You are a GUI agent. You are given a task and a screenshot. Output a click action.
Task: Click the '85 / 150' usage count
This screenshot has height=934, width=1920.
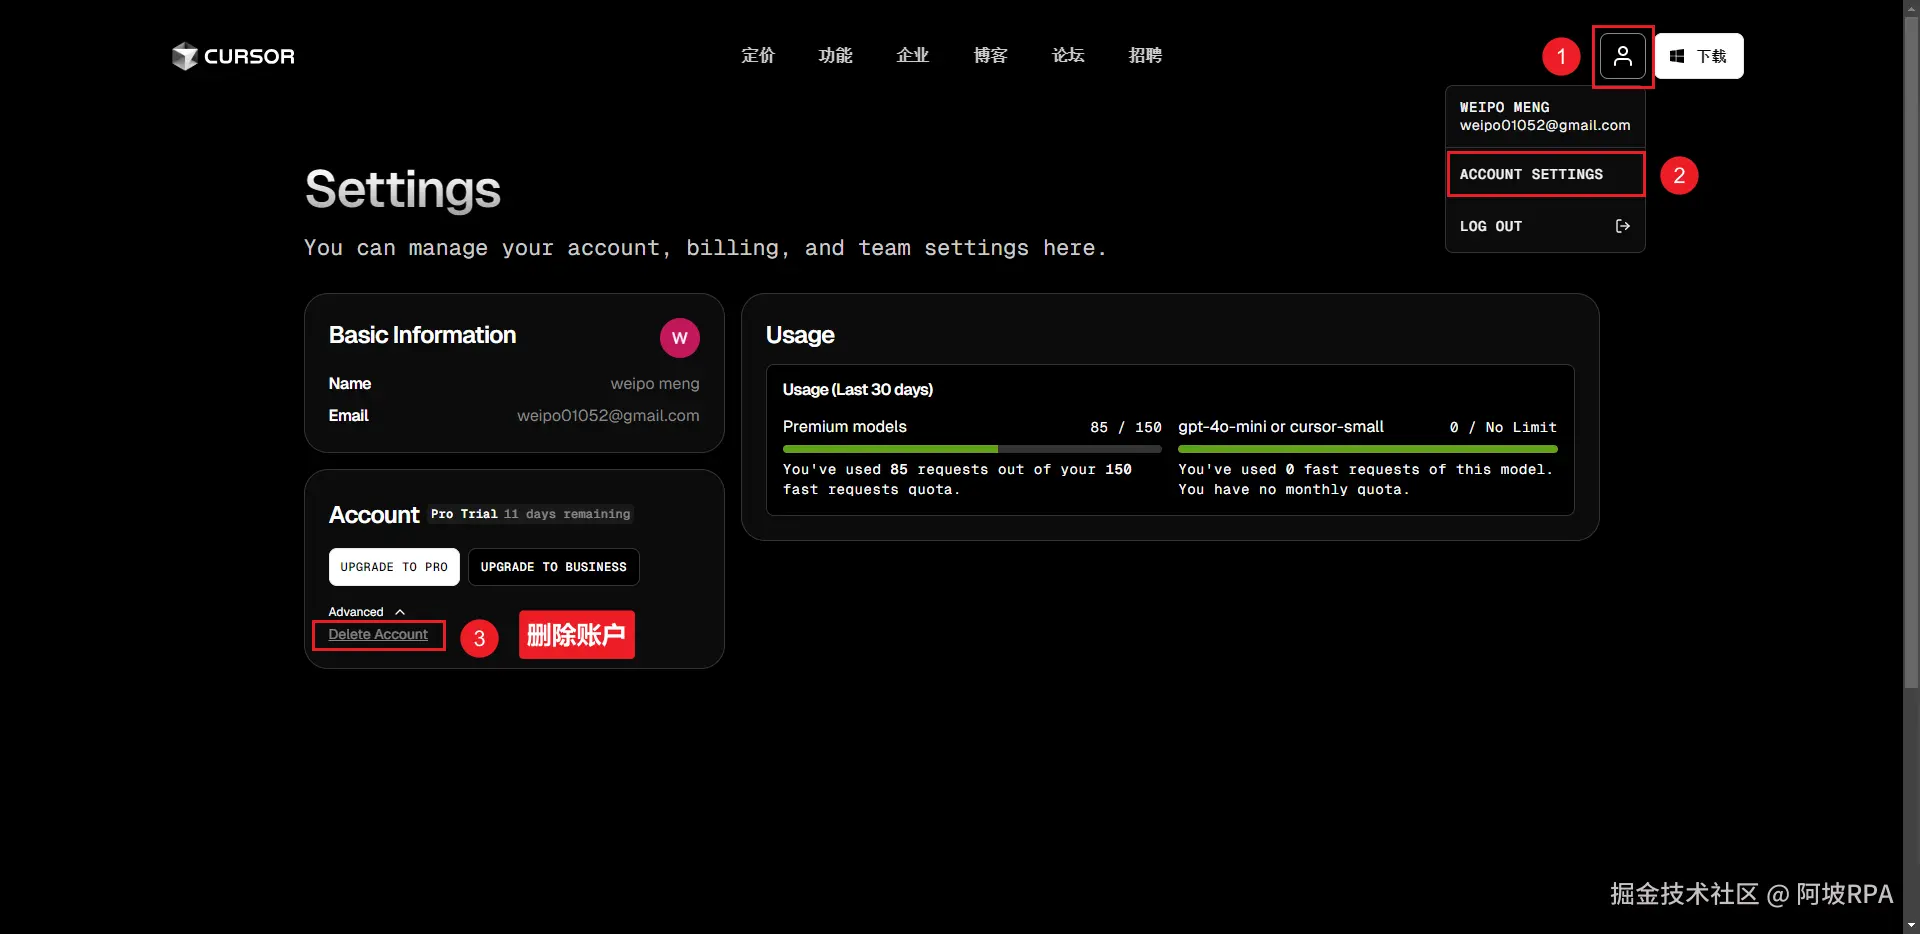(1126, 428)
